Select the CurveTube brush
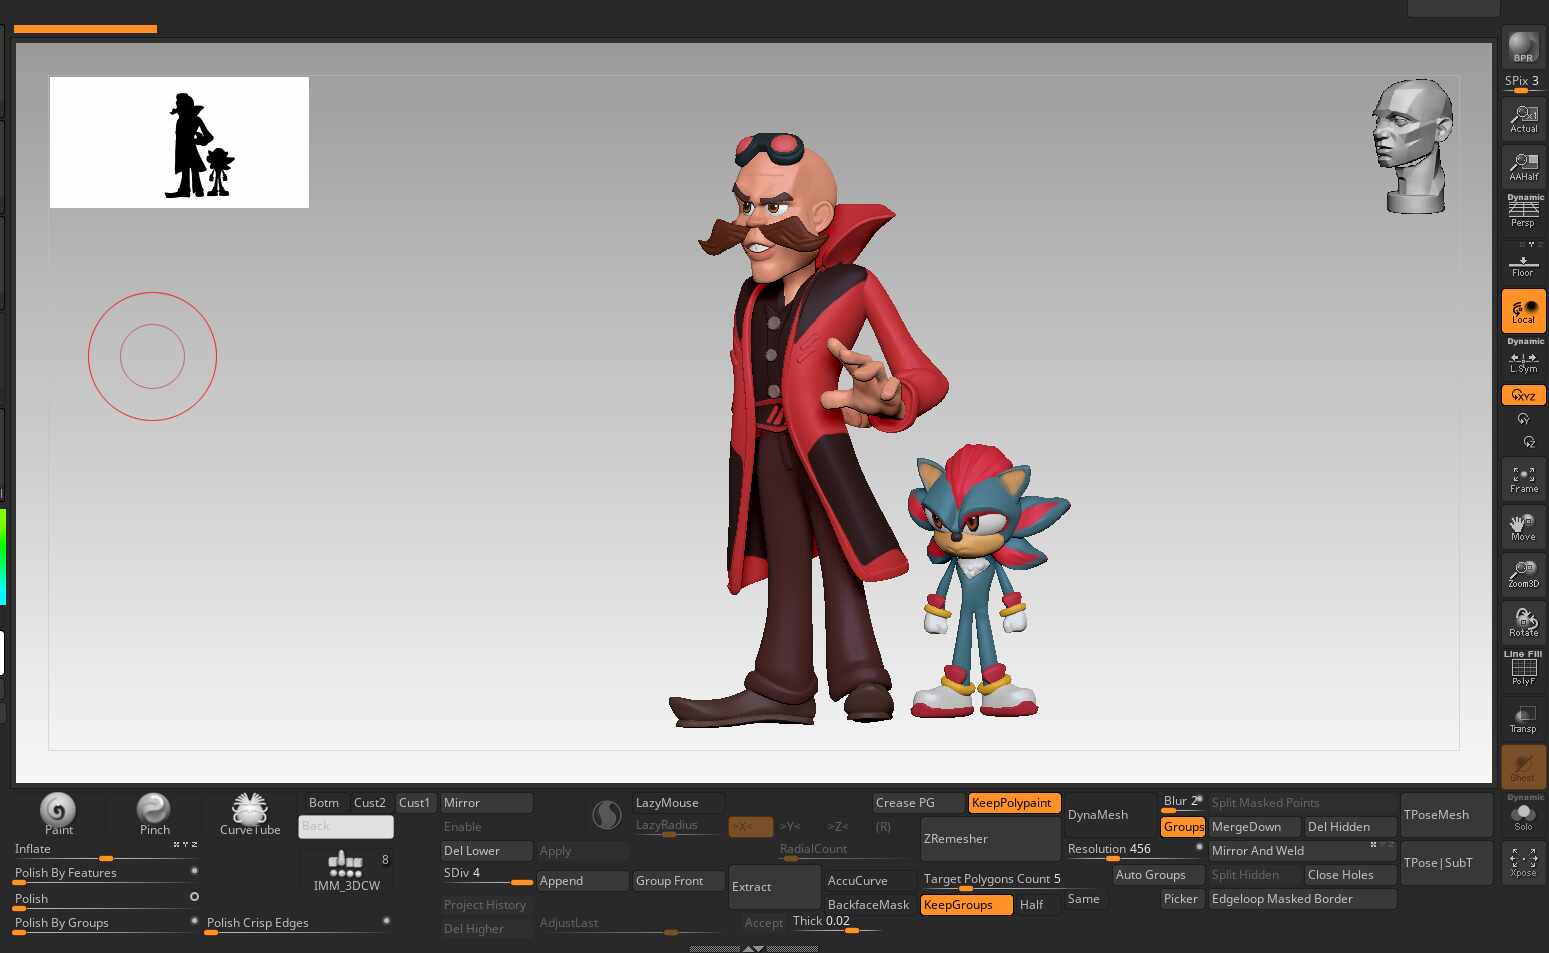The height and width of the screenshot is (953, 1549). click(250, 814)
